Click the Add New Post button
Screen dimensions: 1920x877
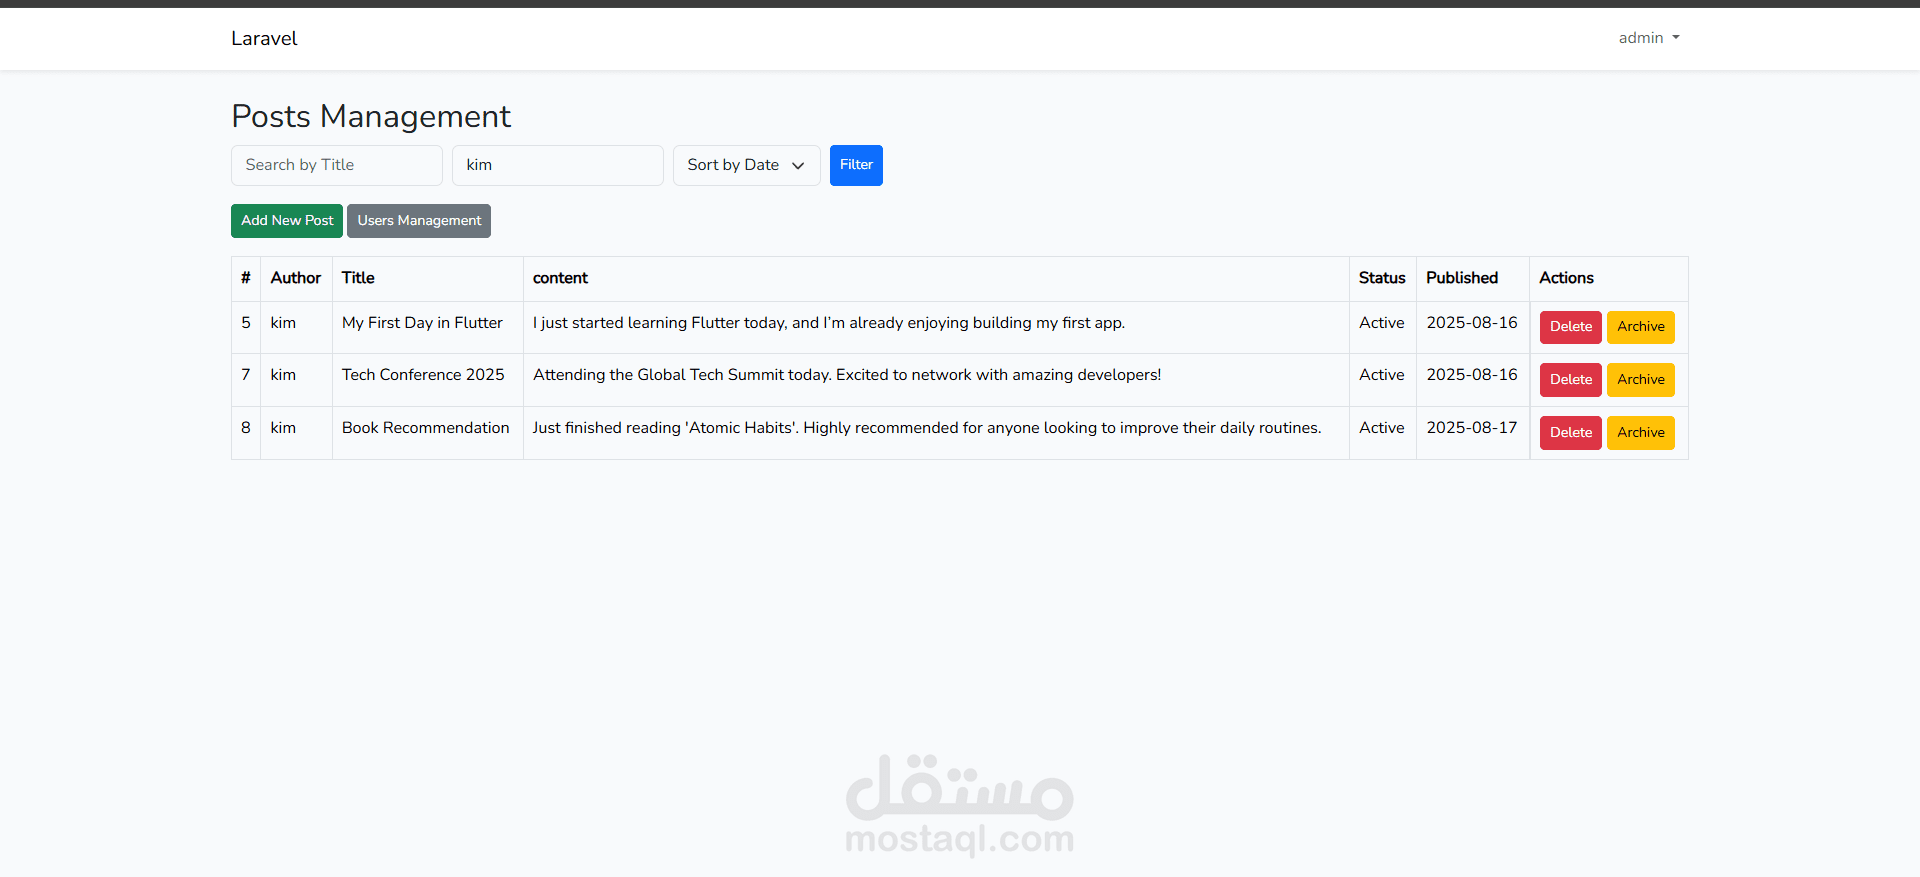click(x=287, y=221)
